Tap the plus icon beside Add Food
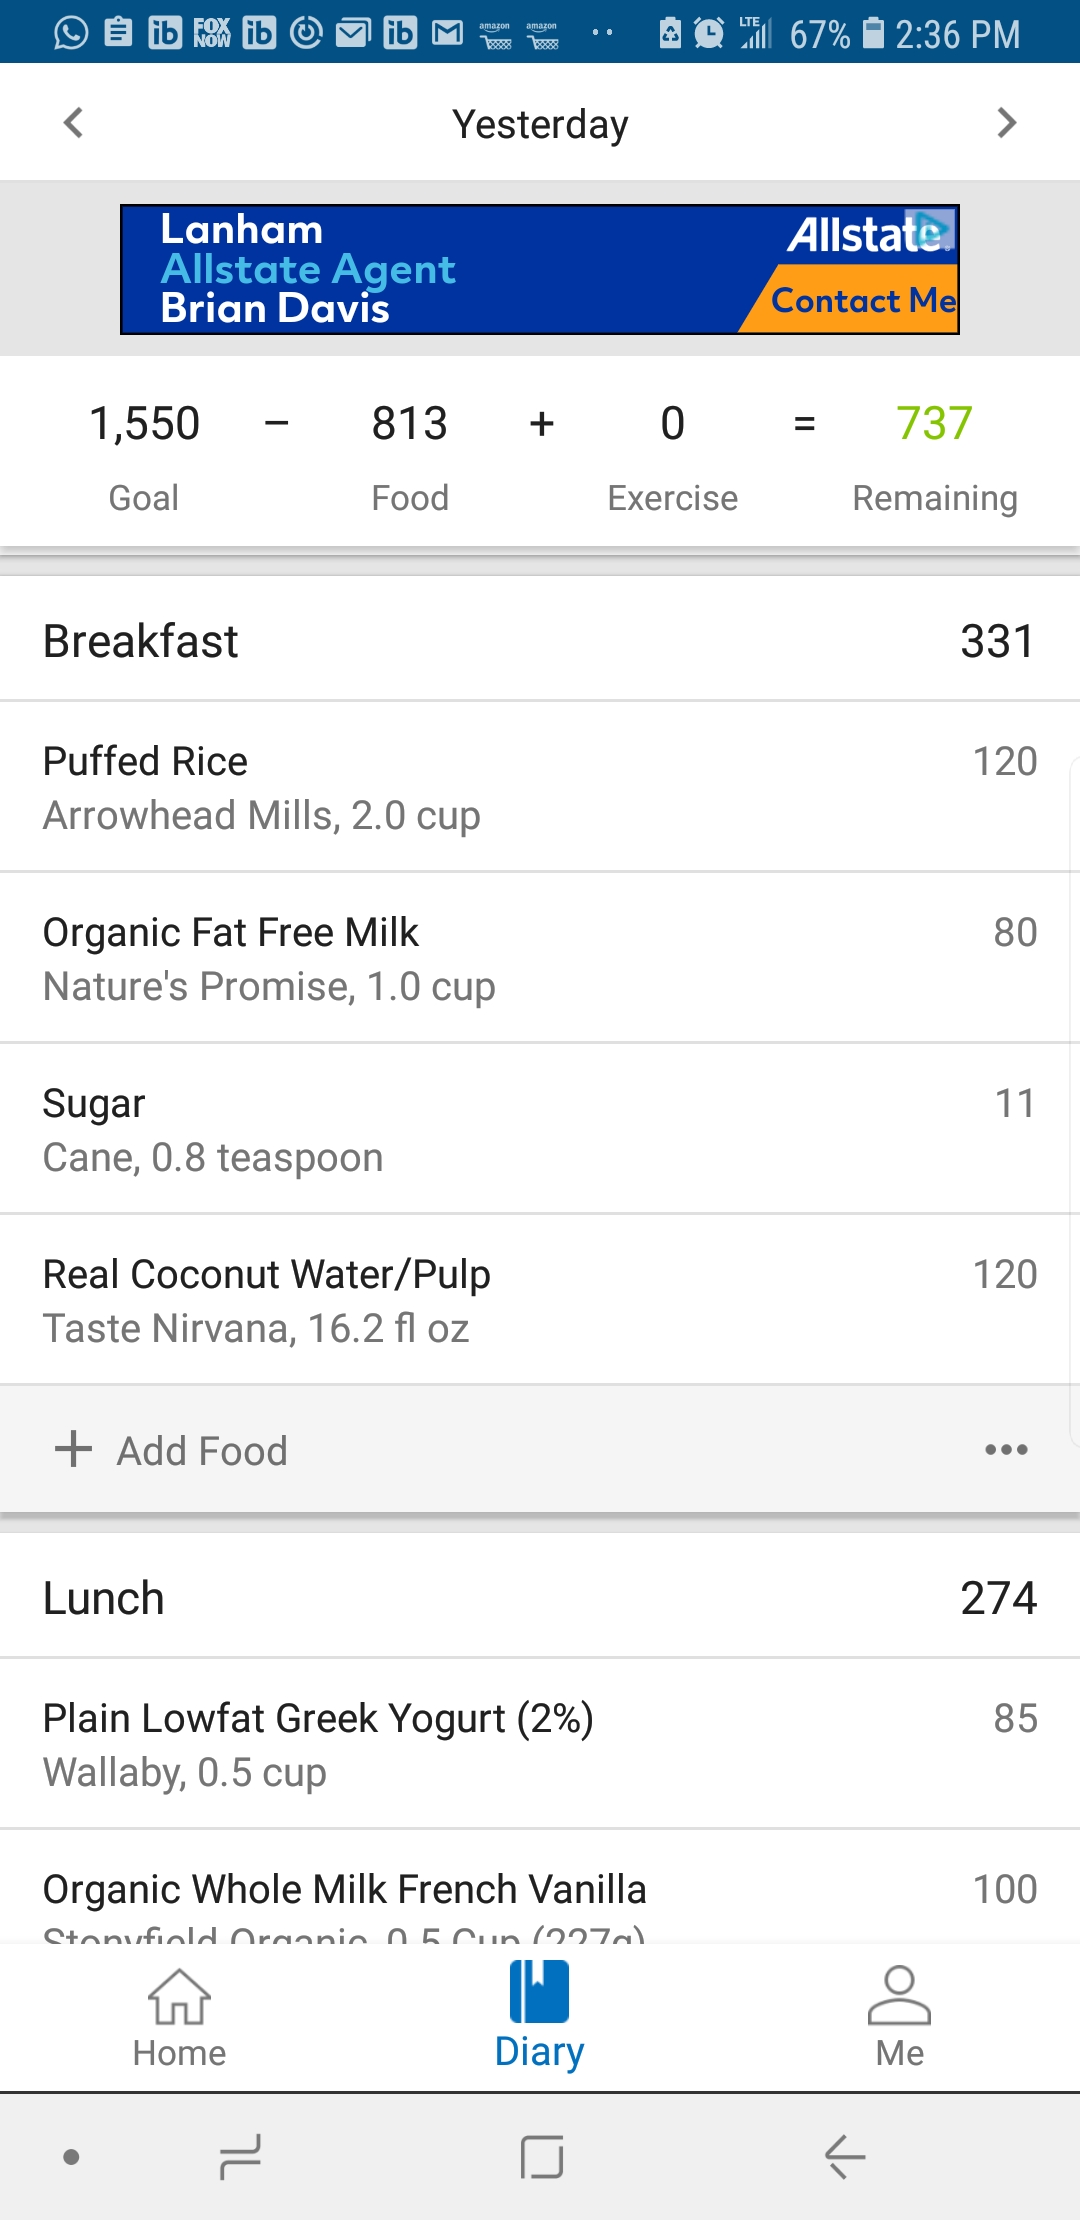This screenshot has width=1080, height=2220. click(x=73, y=1449)
